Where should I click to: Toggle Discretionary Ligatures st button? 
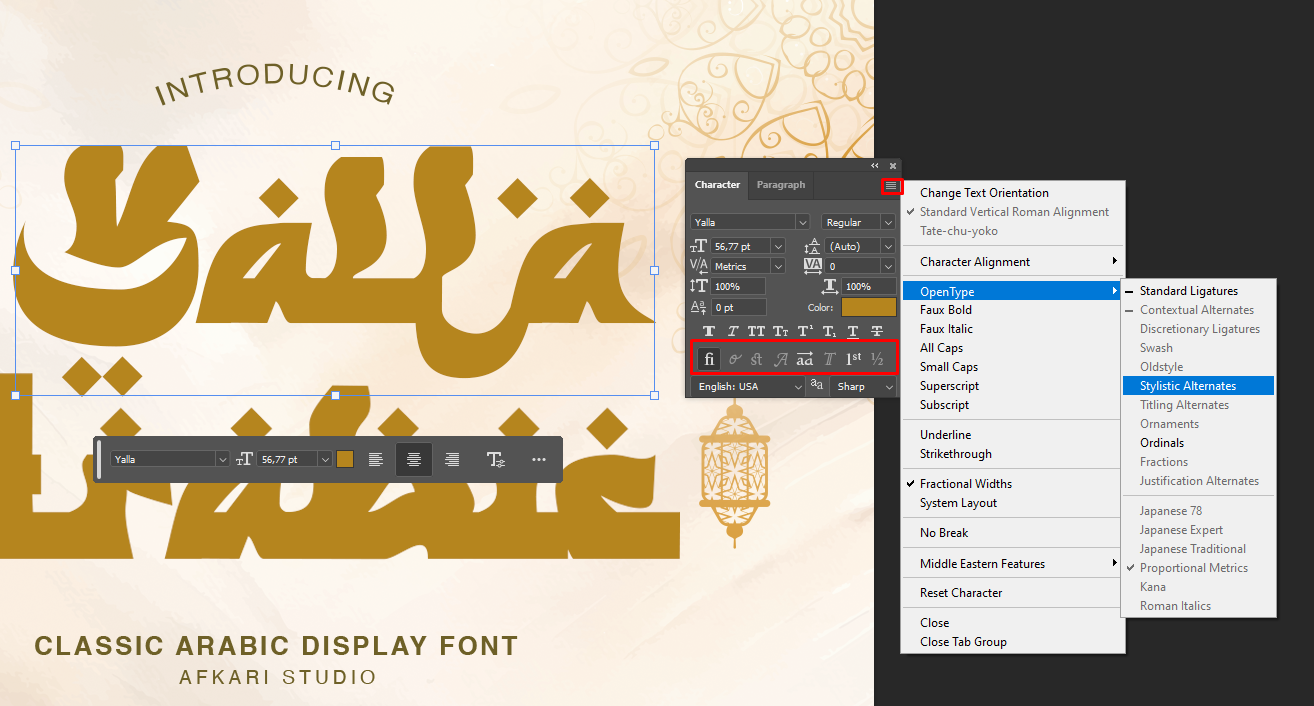click(x=756, y=359)
